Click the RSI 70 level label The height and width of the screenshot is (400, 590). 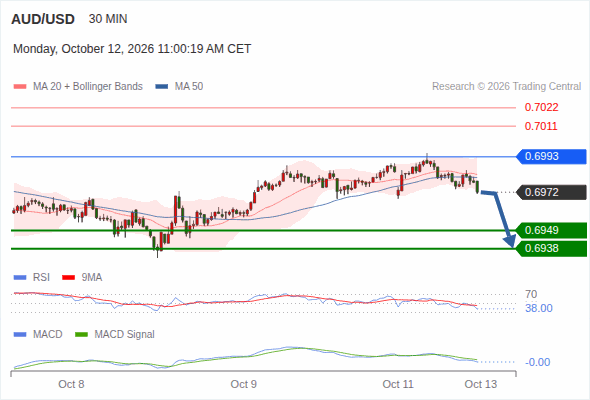[x=531, y=294]
